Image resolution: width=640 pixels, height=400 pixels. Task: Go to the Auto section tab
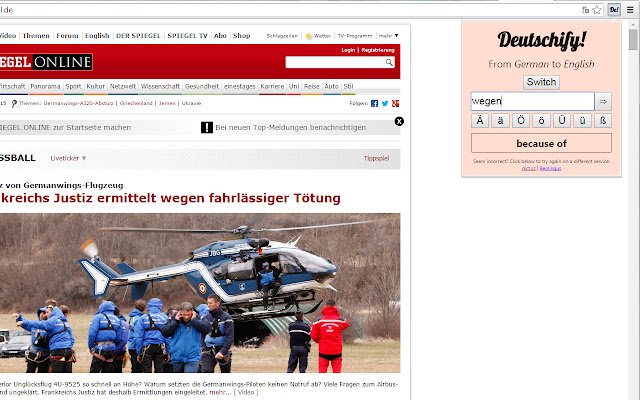[331, 86]
